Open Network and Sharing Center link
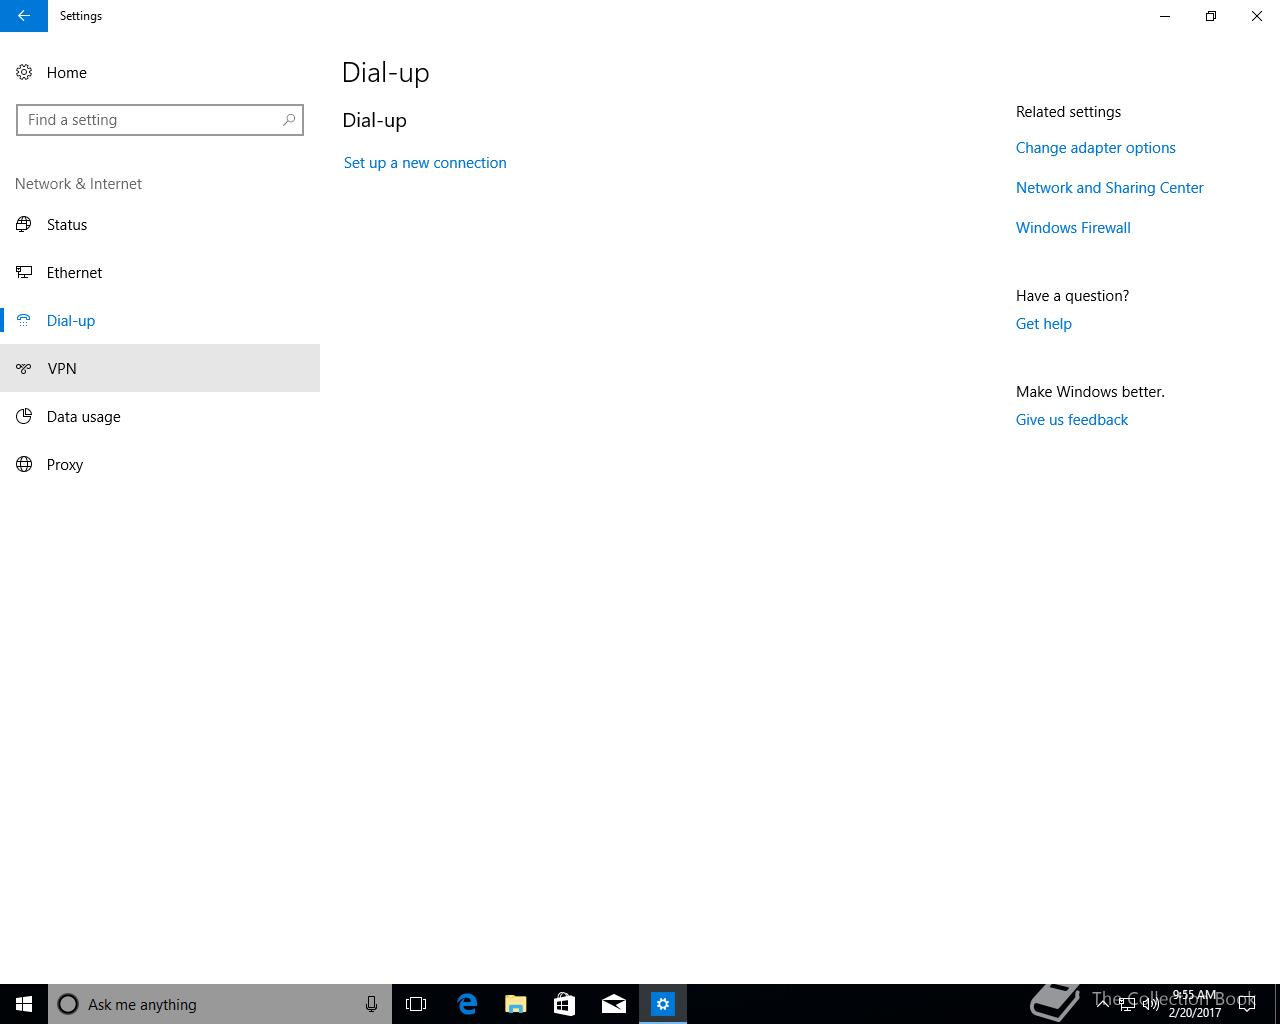The height and width of the screenshot is (1024, 1280). tap(1109, 188)
